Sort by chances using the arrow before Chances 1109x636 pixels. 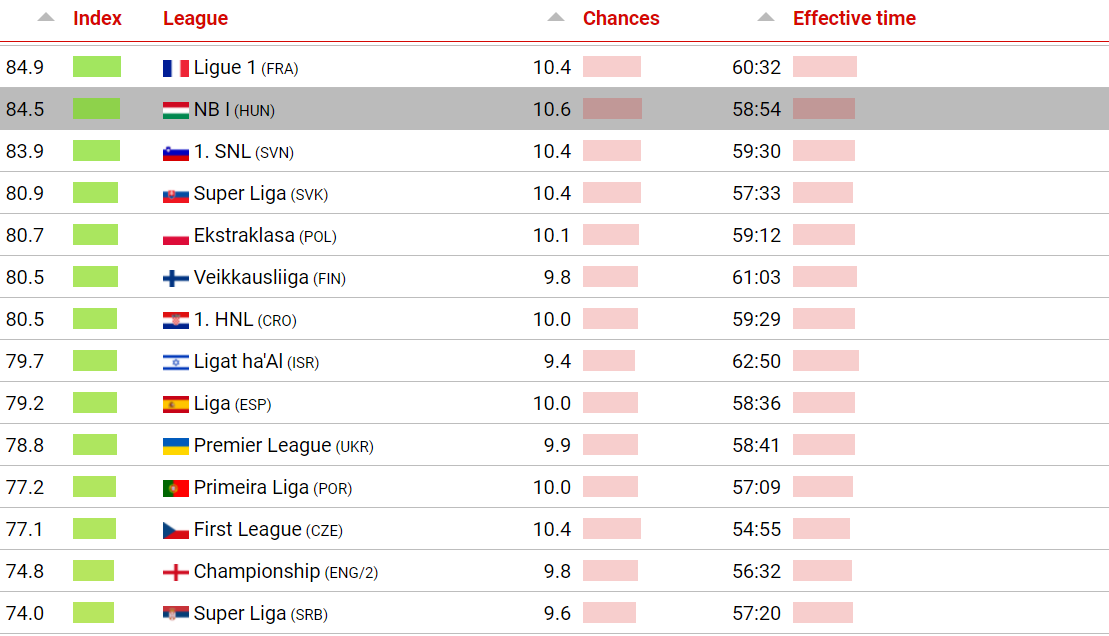pyautogui.click(x=556, y=18)
